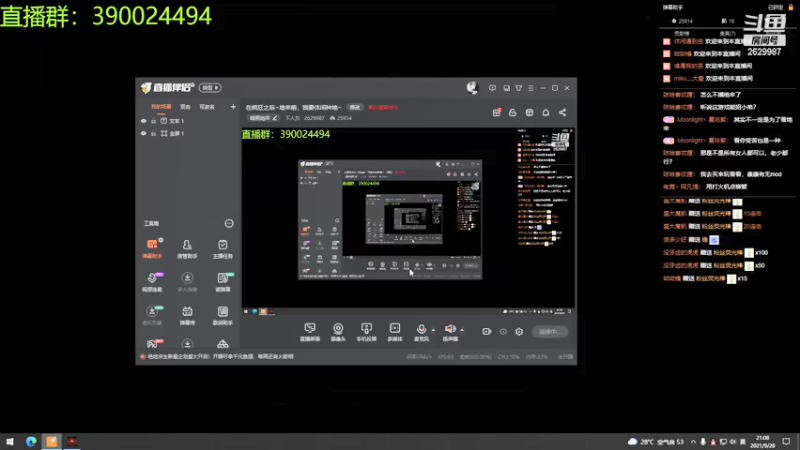
Task: Click the 虚拟形象 download tool
Action: pos(152,315)
